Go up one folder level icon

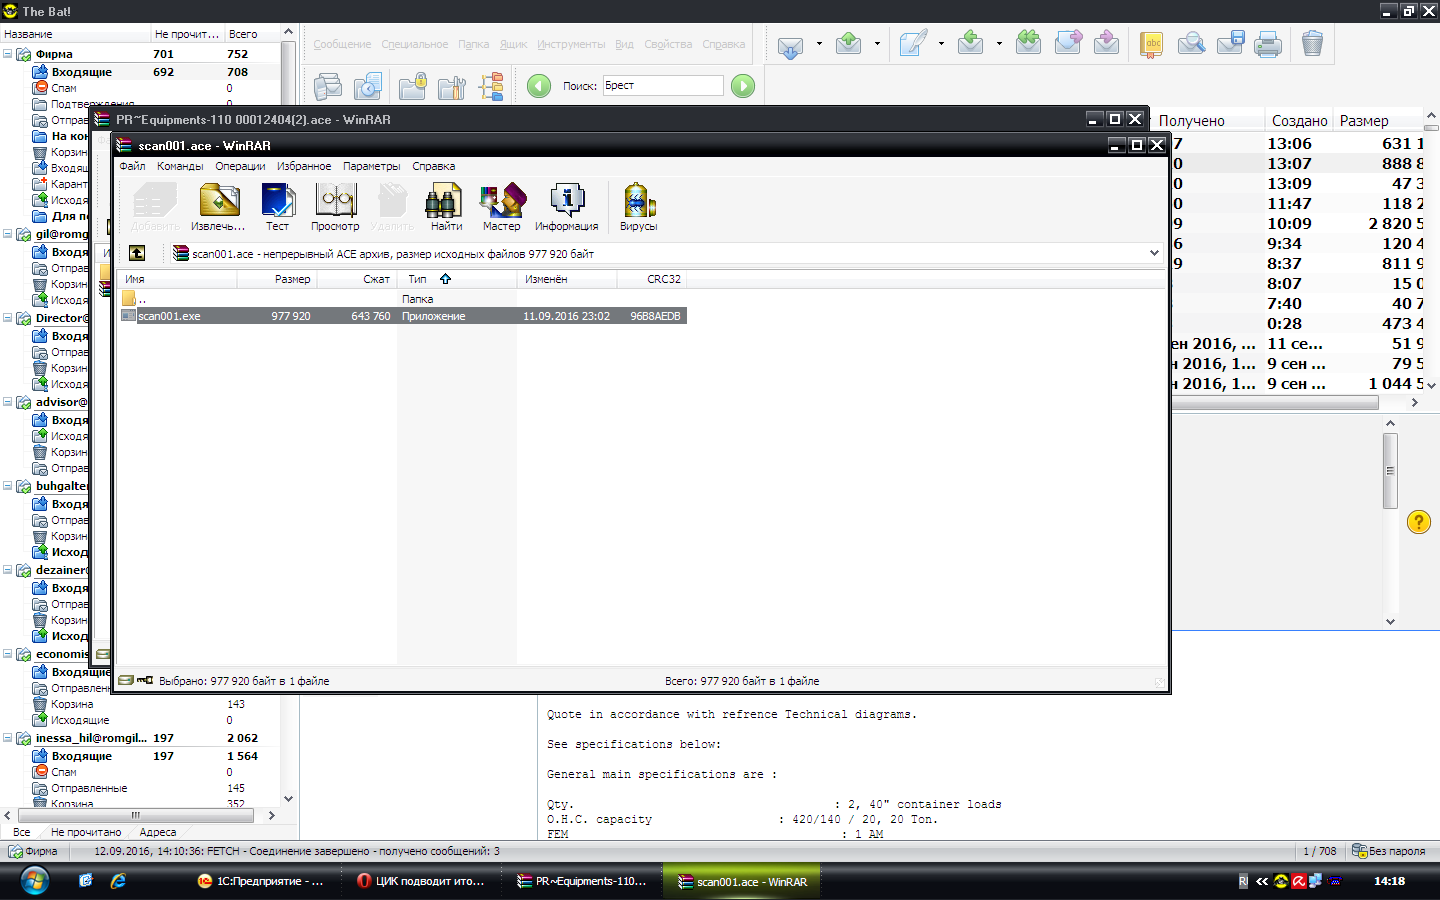[137, 254]
